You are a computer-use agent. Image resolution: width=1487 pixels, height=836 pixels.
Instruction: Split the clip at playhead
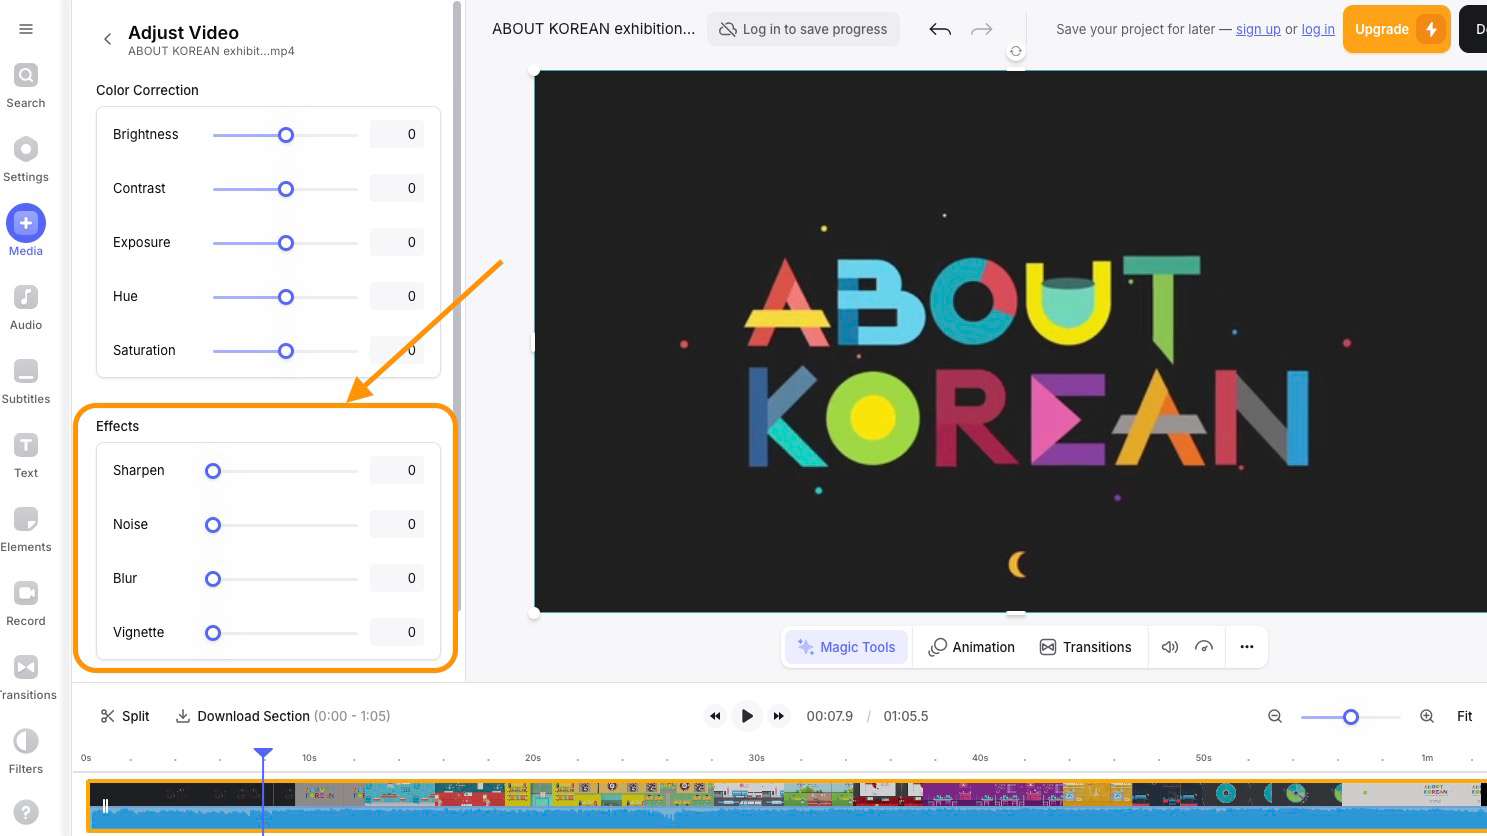tap(125, 716)
